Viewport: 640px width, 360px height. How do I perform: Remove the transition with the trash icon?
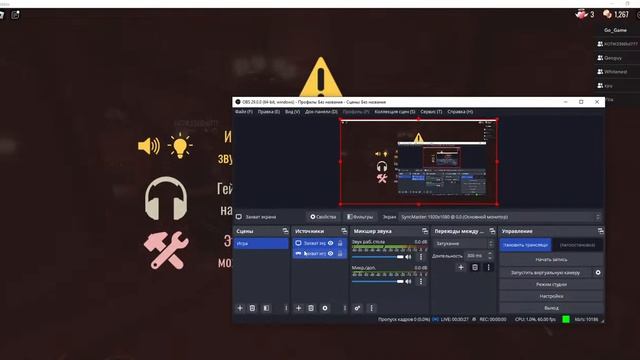point(475,267)
